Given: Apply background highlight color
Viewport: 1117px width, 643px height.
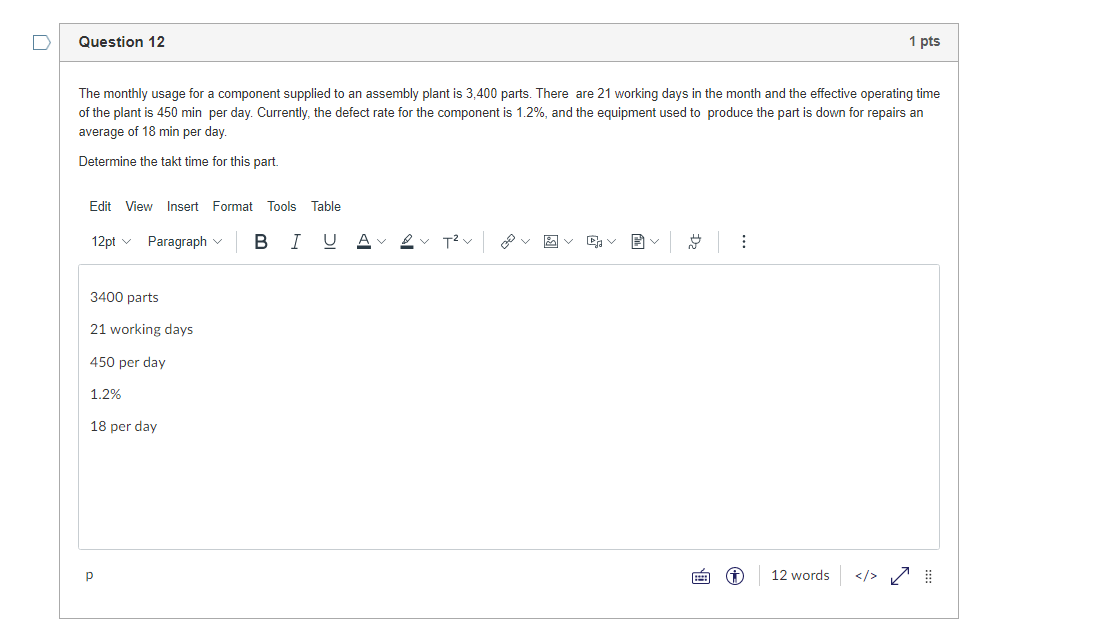Looking at the screenshot, I should coord(407,241).
